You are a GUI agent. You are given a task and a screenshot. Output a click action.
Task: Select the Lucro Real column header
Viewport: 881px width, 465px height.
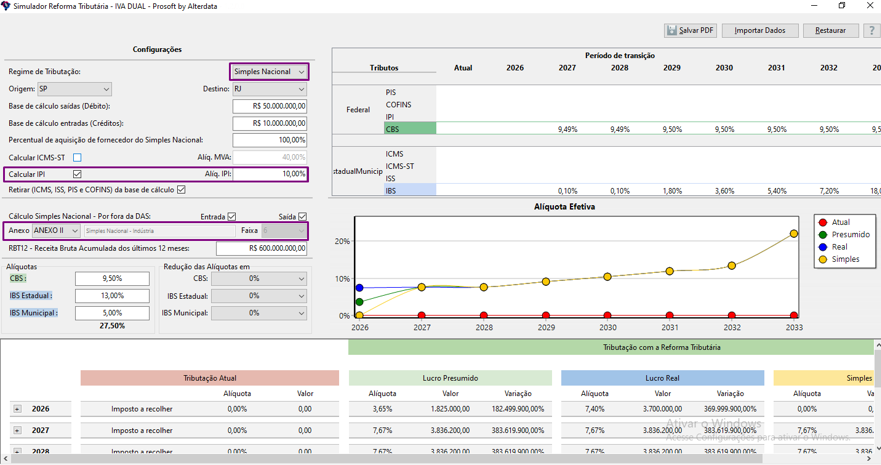coord(662,378)
